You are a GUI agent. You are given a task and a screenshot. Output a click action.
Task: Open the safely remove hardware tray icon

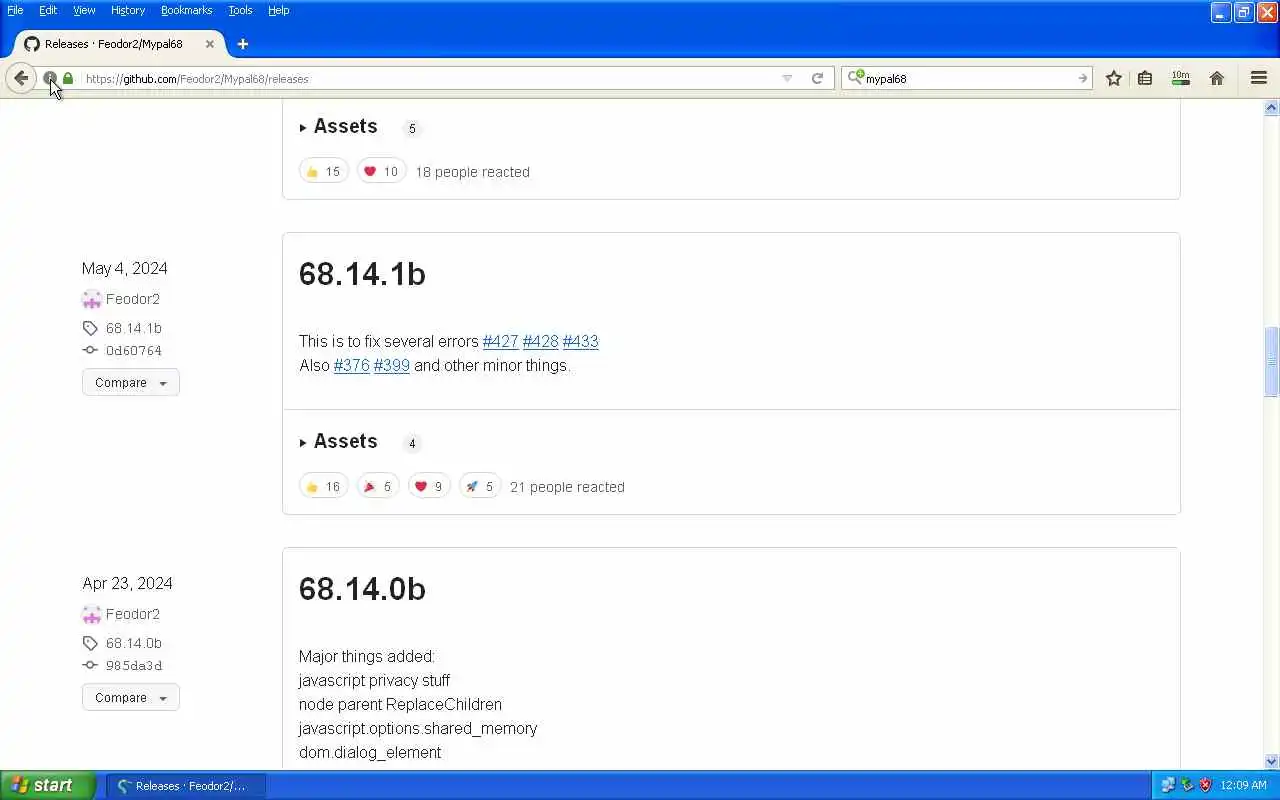1186,786
